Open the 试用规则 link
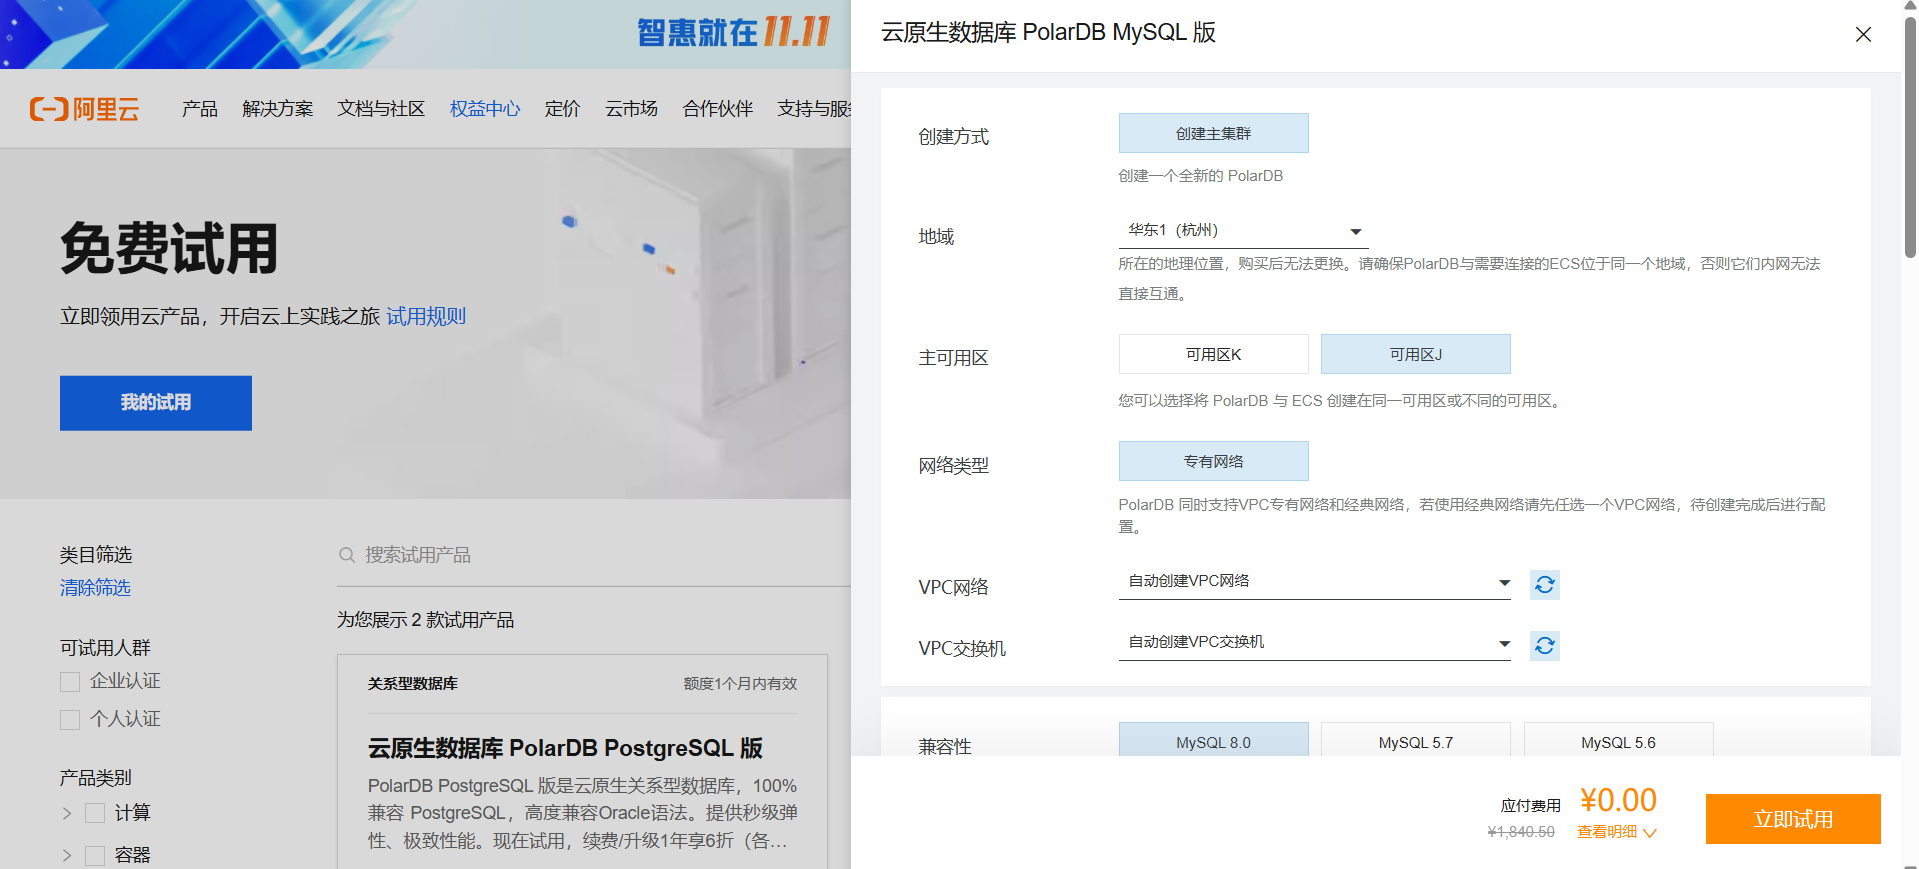 pyautogui.click(x=426, y=317)
